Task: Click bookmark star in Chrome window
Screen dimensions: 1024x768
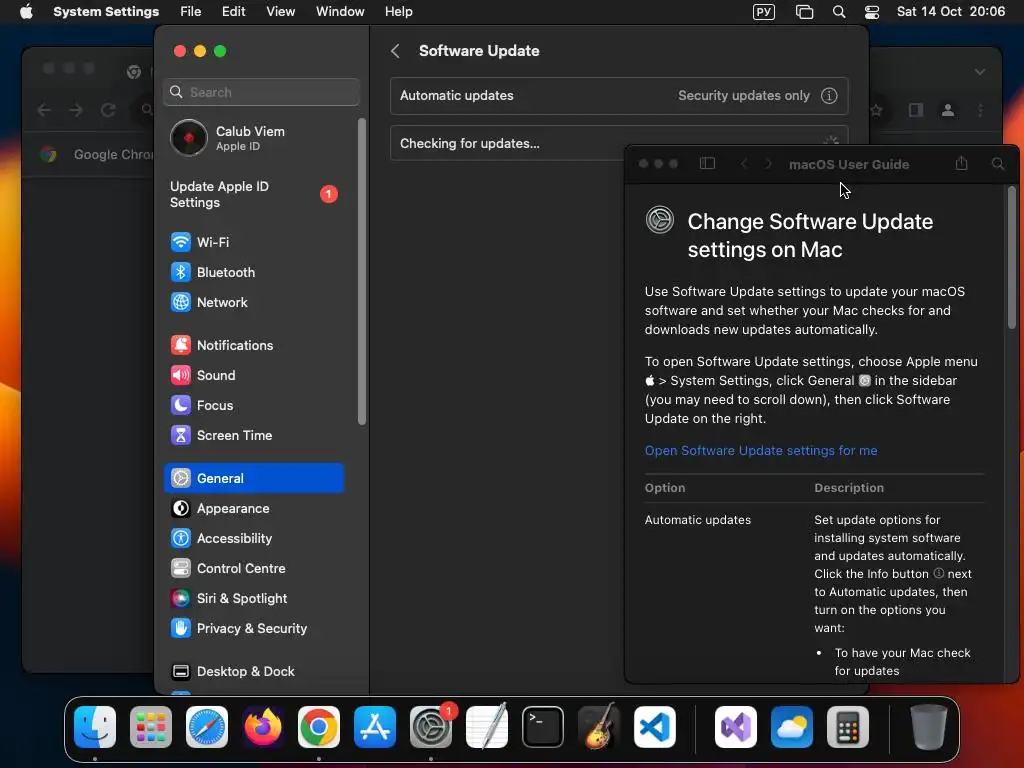Action: coord(876,110)
